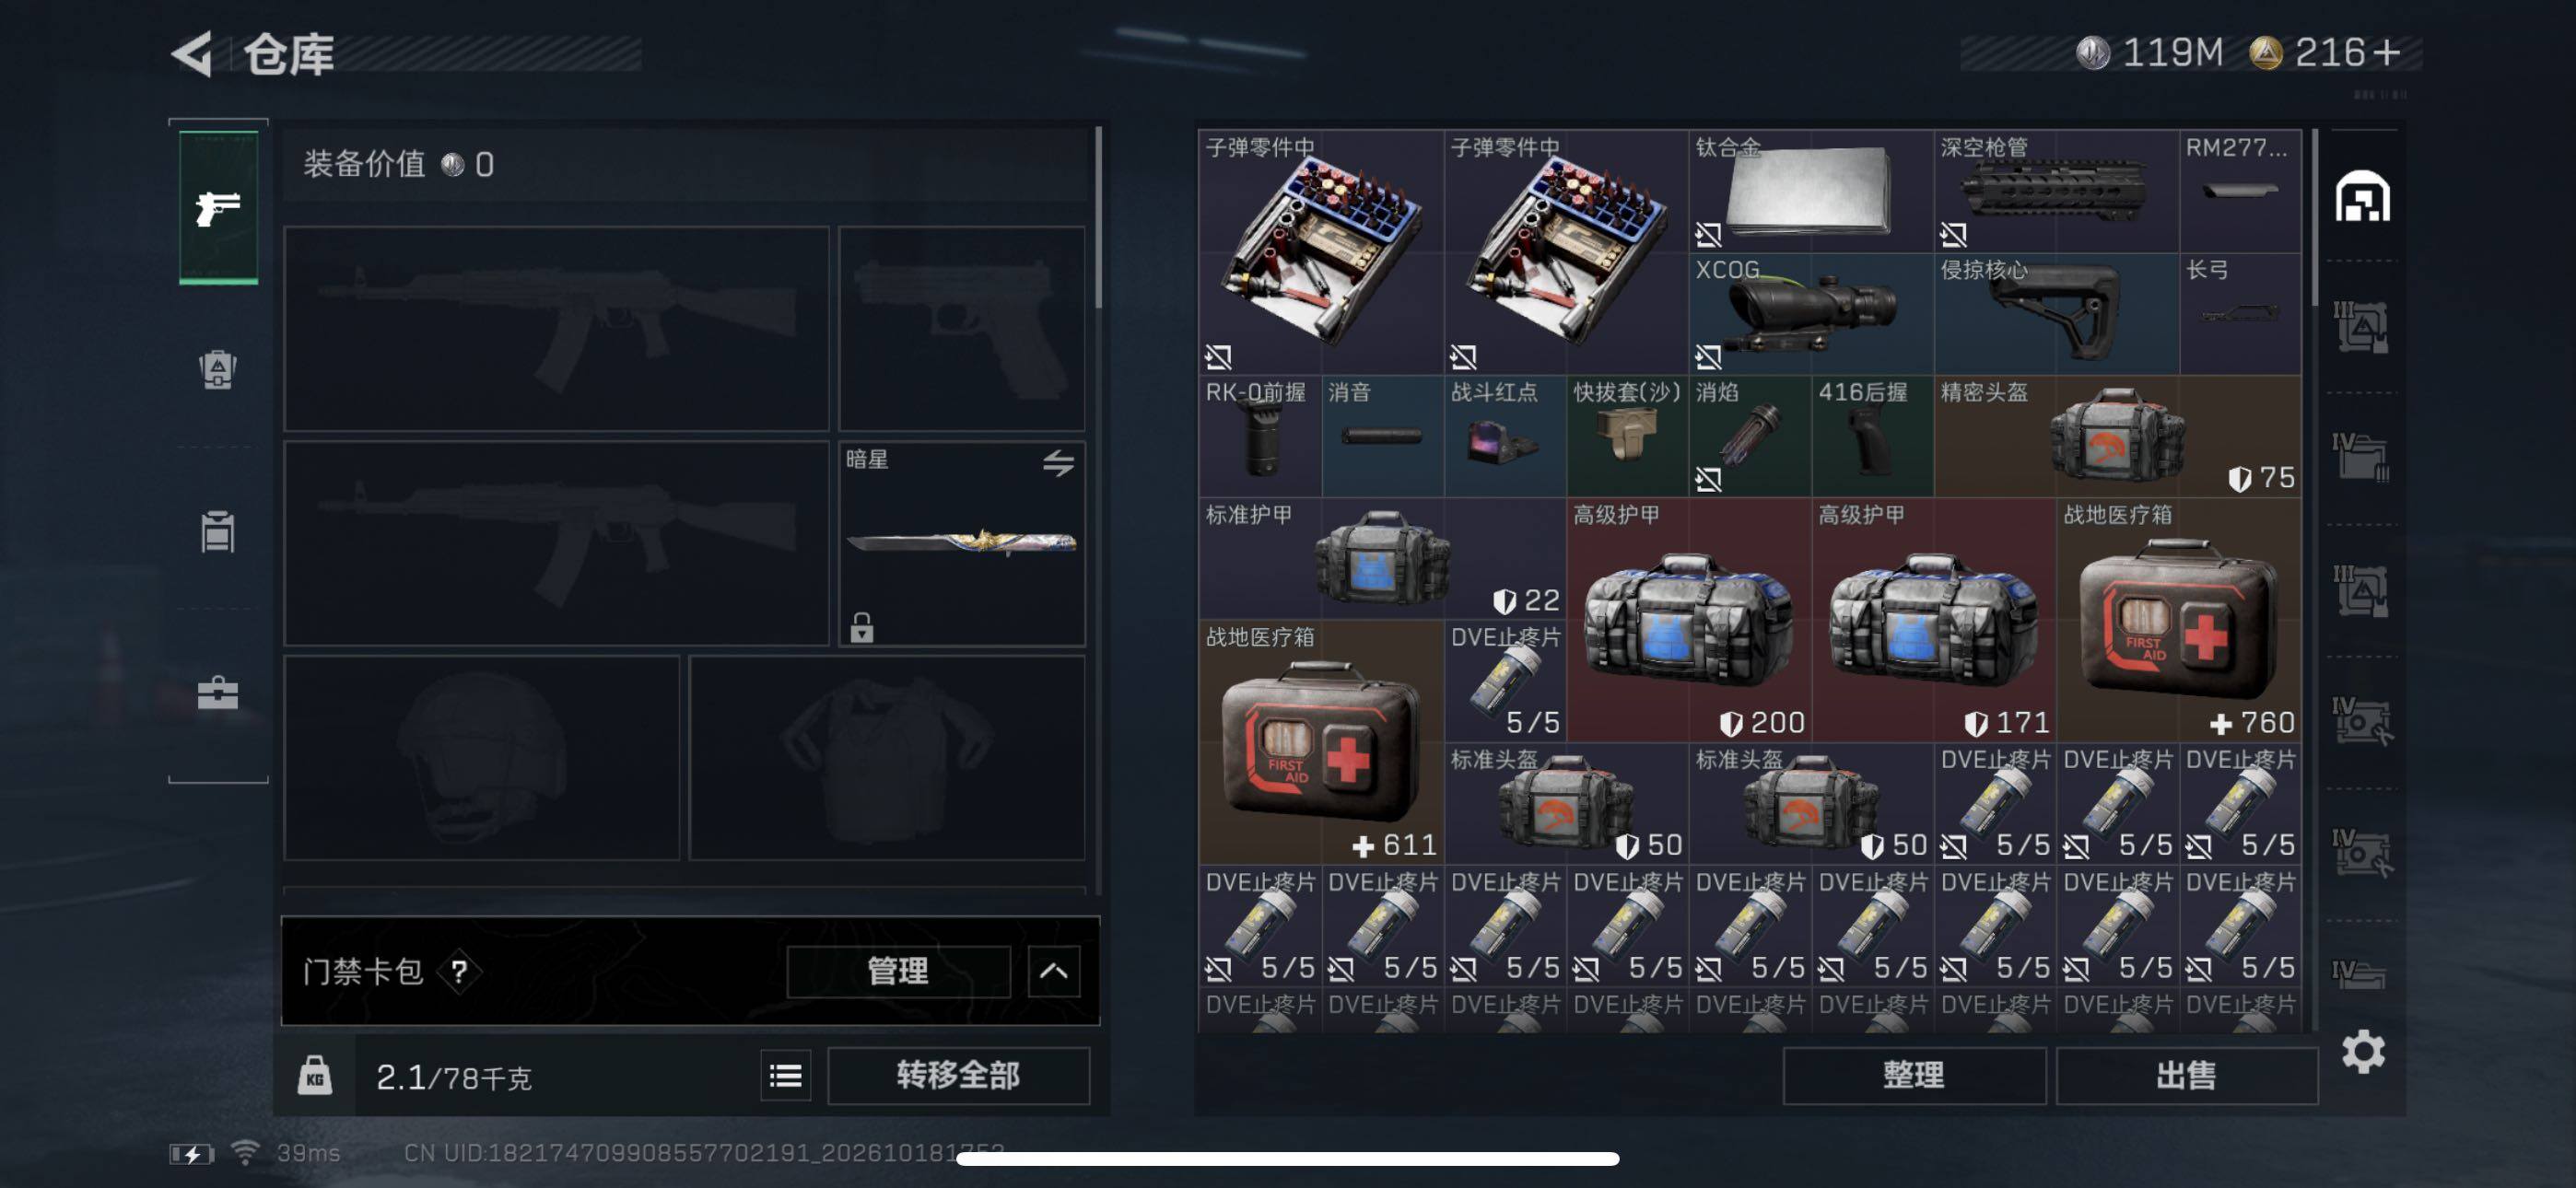
Task: Select the 高级护甲 with 171 durability
Action: [x=1933, y=620]
